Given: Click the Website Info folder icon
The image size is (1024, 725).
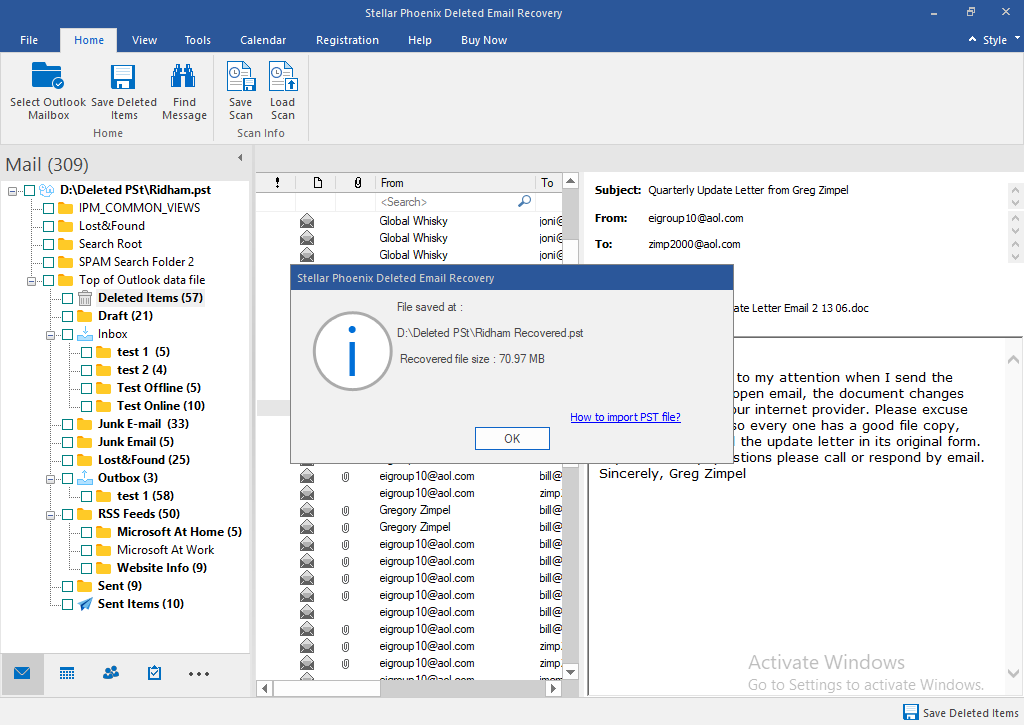Looking at the screenshot, I should (x=104, y=568).
